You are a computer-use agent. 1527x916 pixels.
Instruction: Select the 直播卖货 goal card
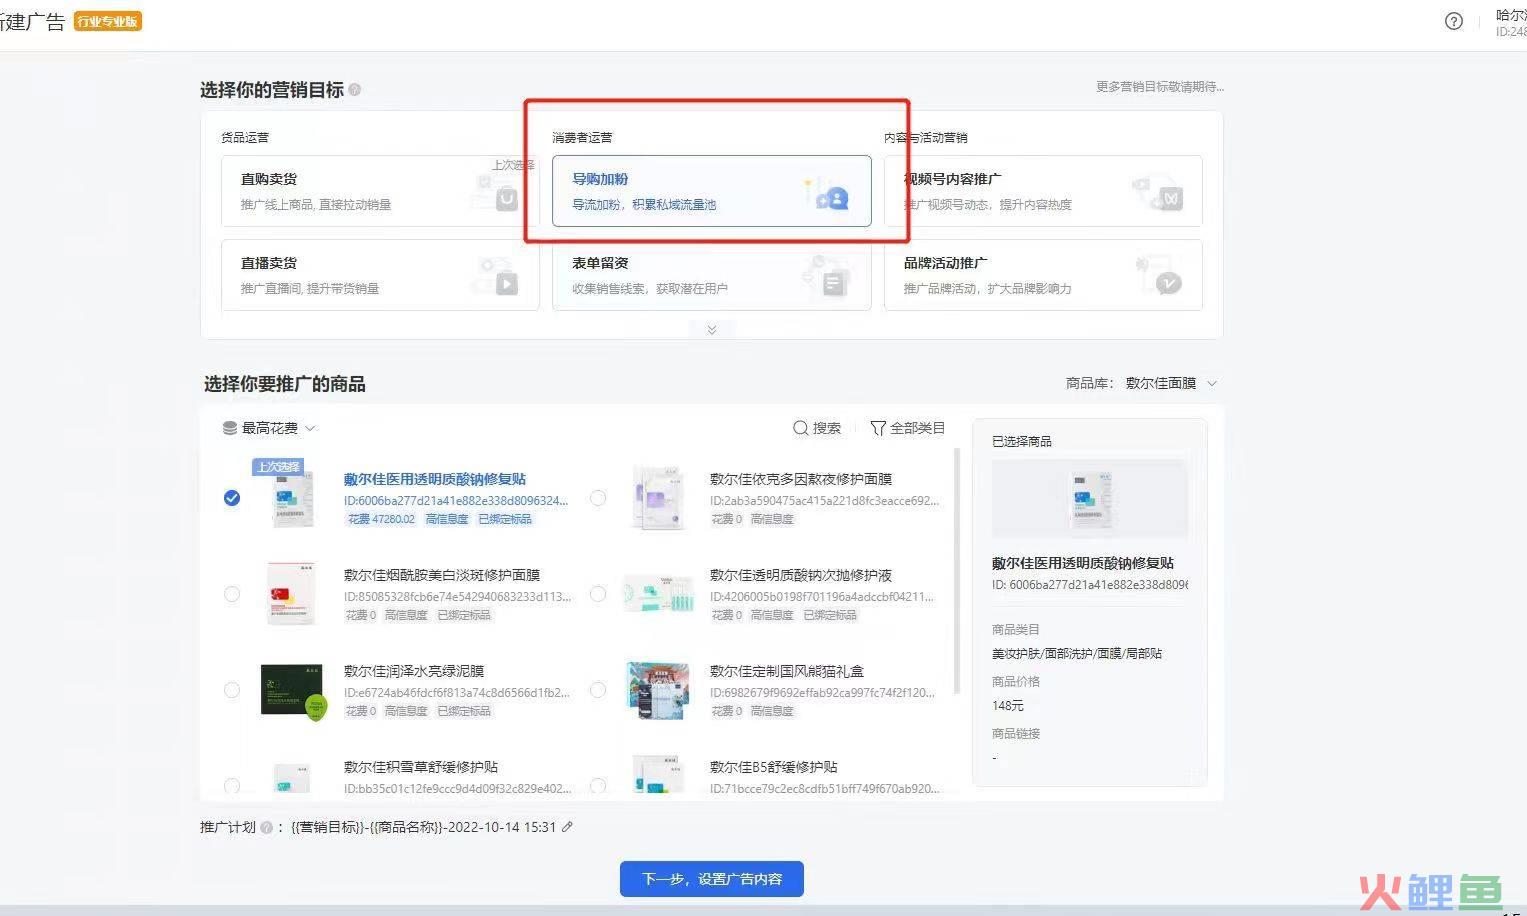point(380,275)
